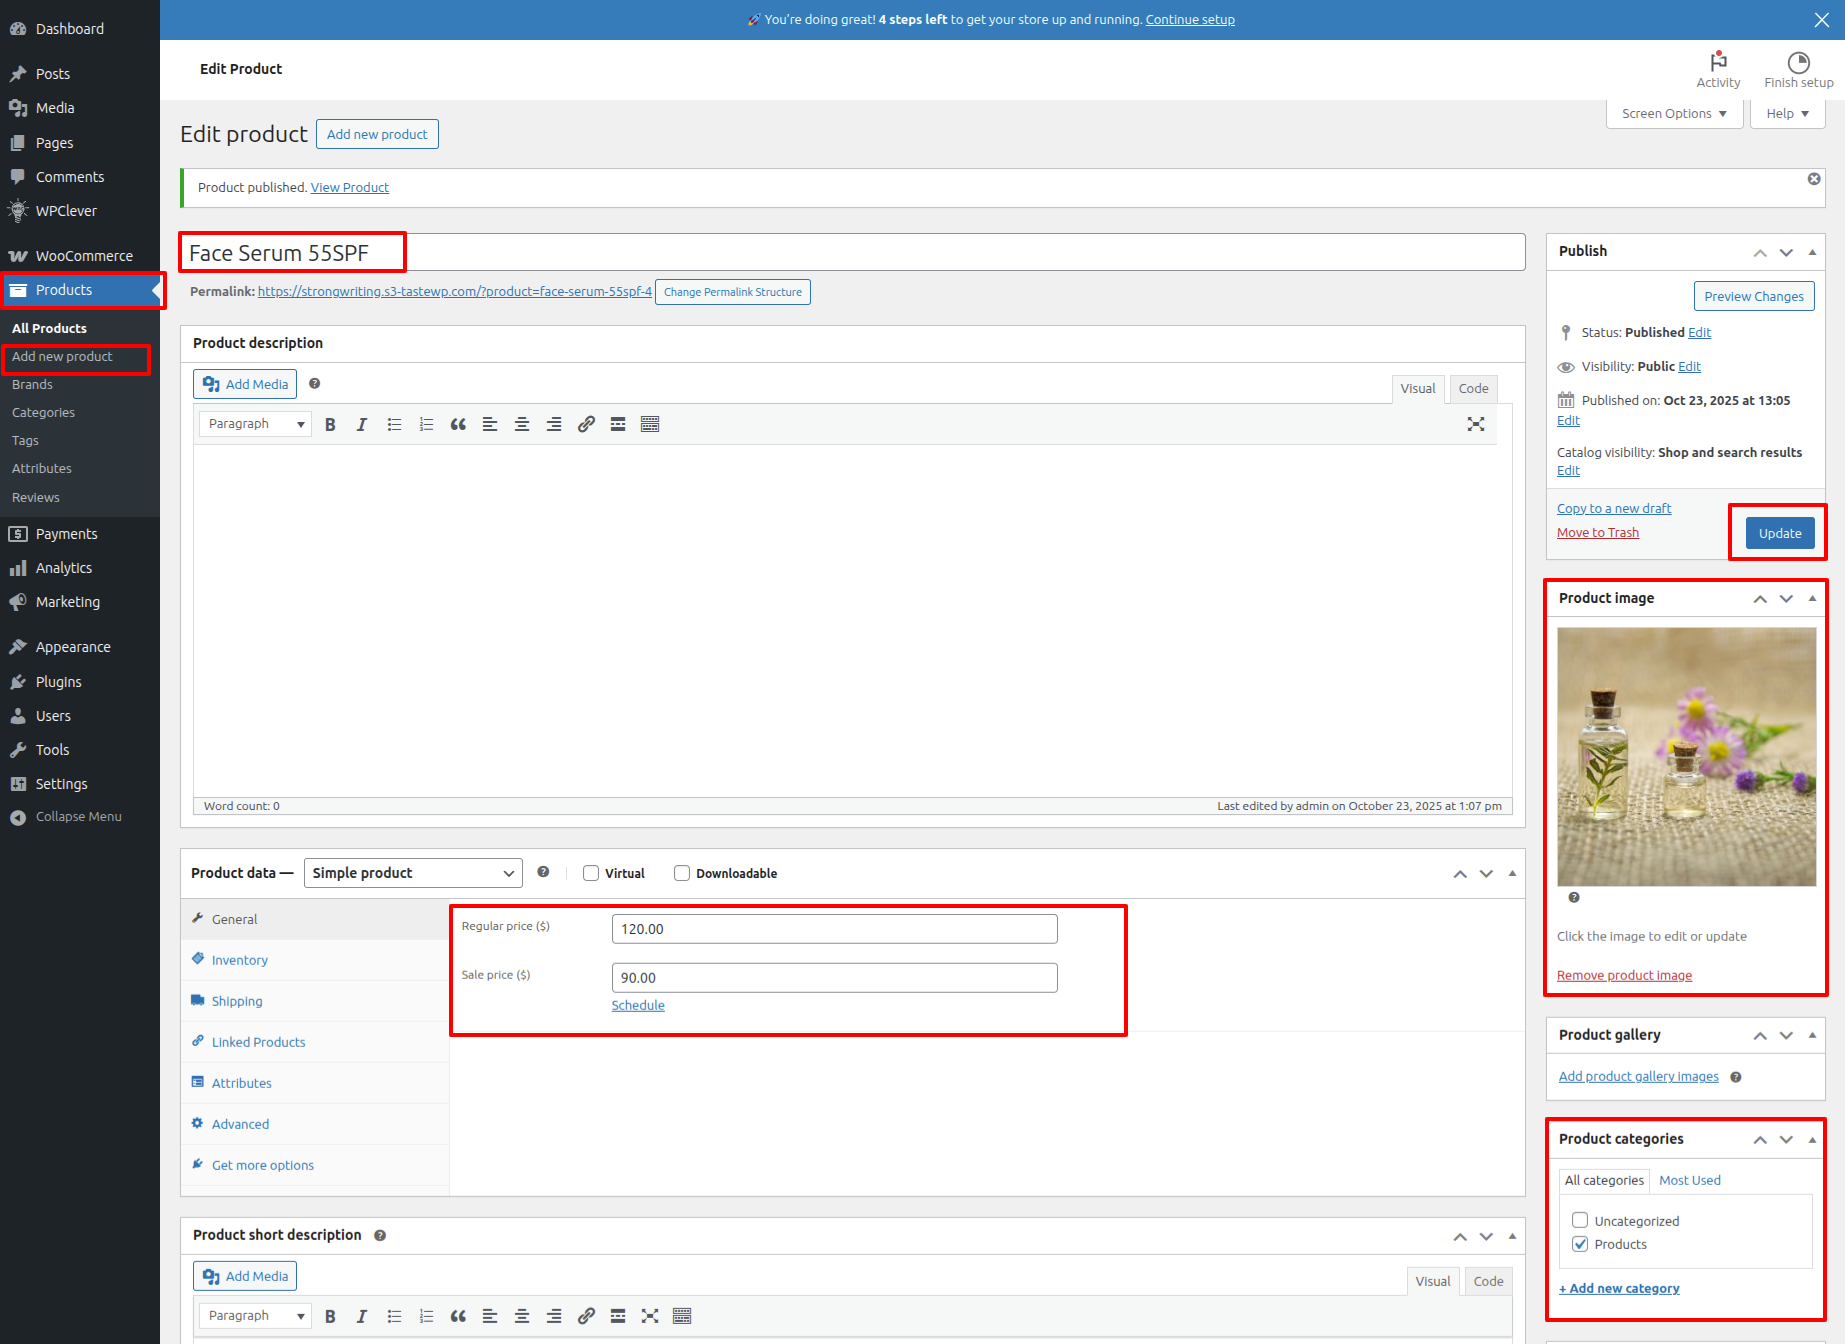The image size is (1845, 1344).
Task: Switch to the Inventory product data tab
Action: (240, 960)
